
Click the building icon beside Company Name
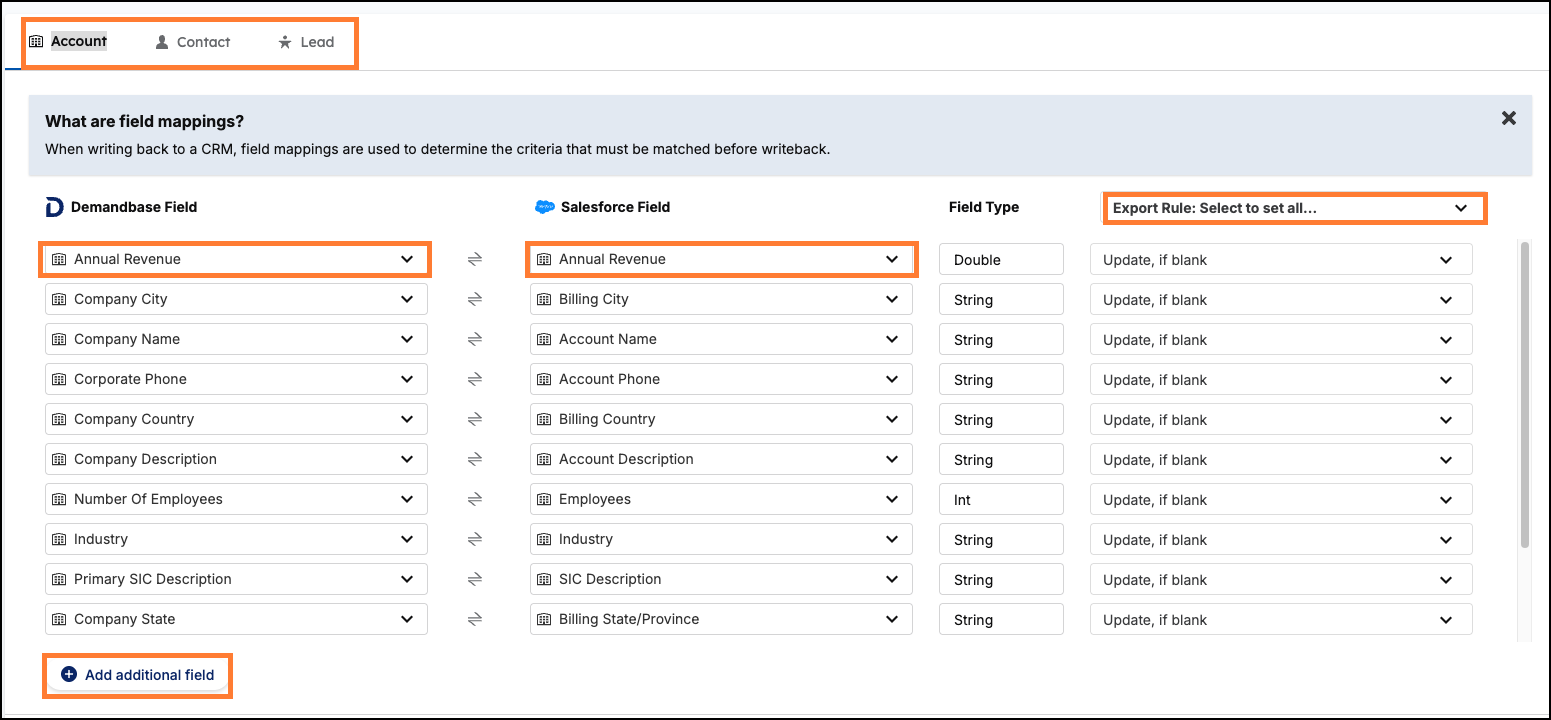[59, 339]
